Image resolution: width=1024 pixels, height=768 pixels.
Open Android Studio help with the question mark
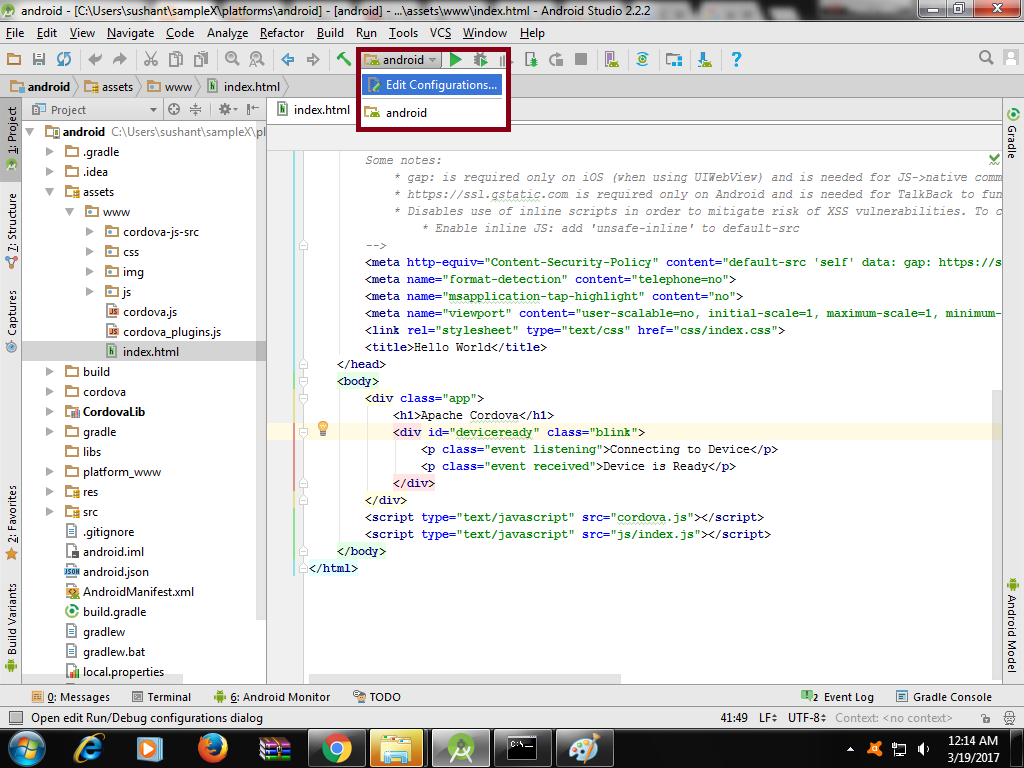[x=735, y=59]
